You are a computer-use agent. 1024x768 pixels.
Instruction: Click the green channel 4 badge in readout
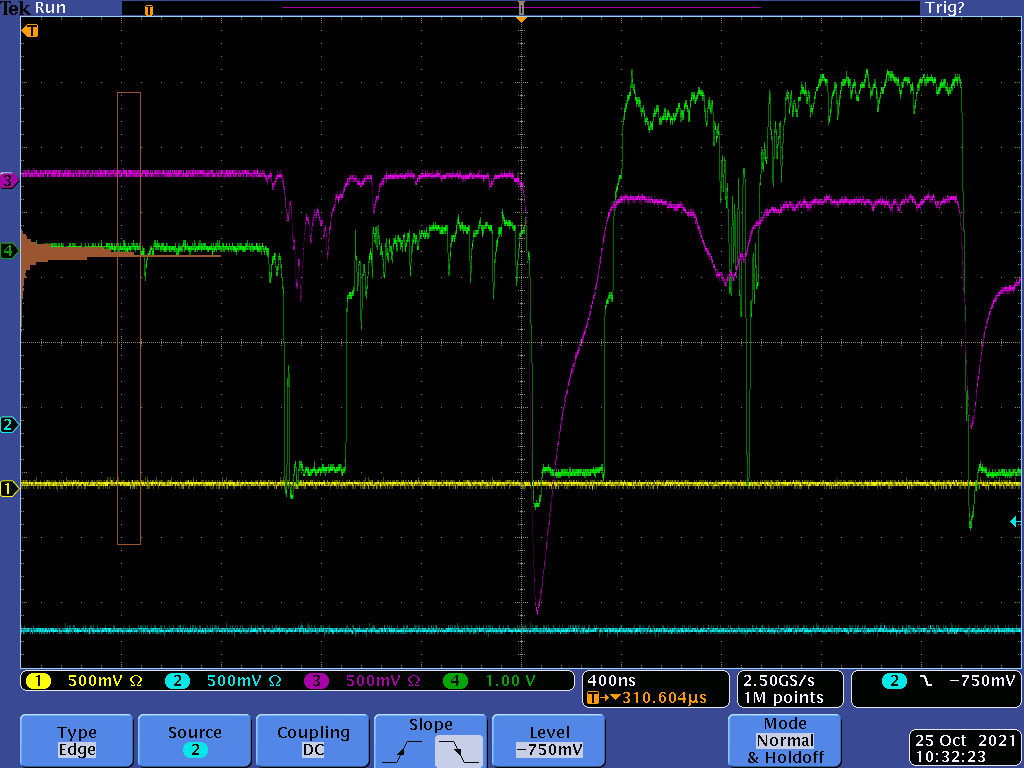[456, 681]
